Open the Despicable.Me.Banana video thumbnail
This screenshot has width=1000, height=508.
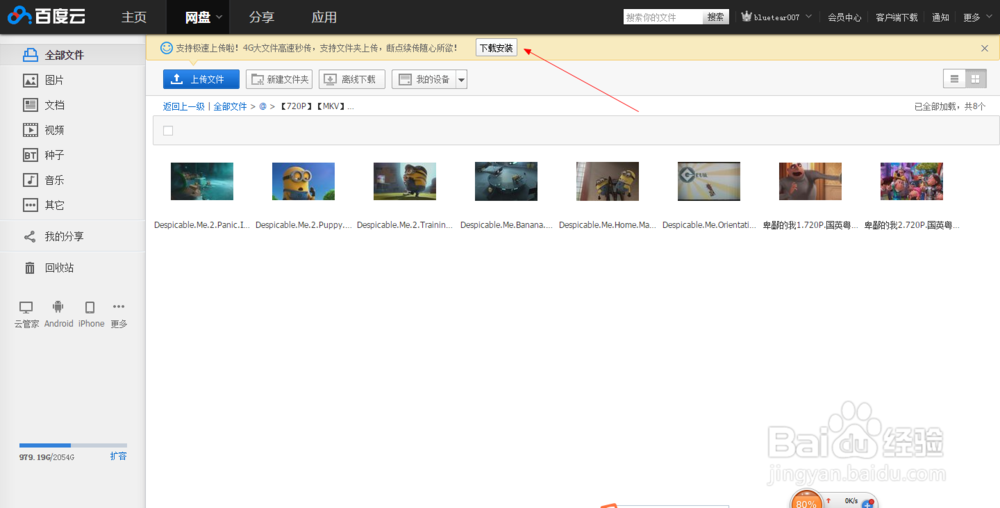point(506,181)
